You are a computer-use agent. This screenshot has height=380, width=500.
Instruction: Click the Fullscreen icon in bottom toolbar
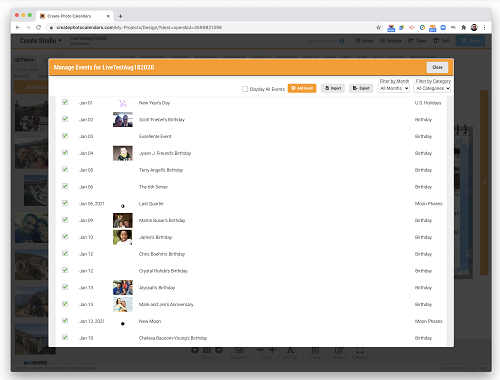359,350
